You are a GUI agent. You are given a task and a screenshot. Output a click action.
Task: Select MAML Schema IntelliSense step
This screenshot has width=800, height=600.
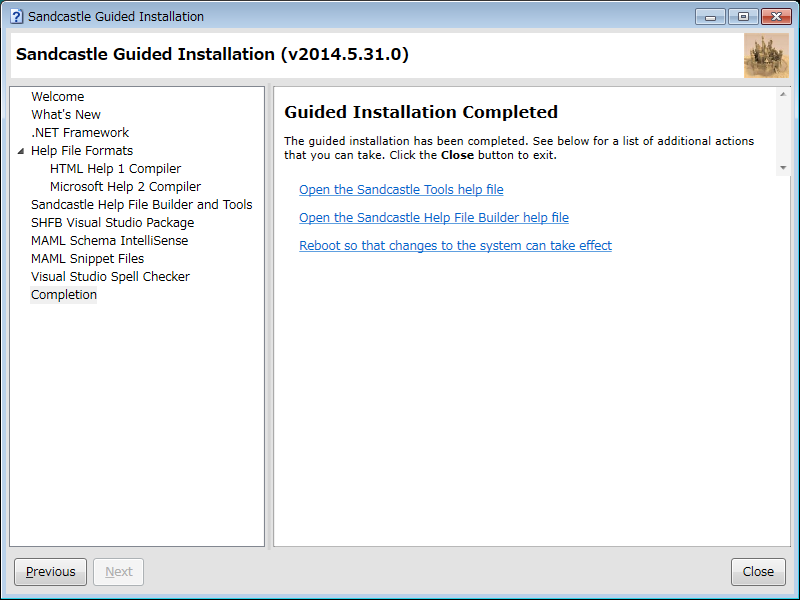tap(110, 240)
